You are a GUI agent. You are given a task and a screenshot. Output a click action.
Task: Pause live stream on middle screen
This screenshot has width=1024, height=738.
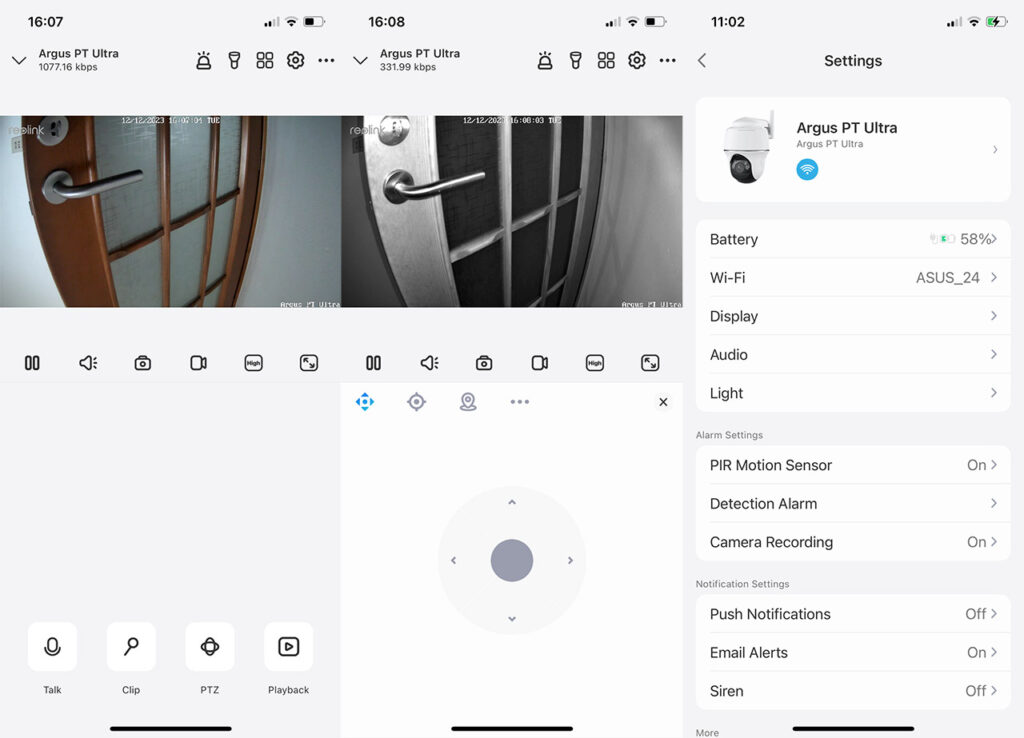374,363
